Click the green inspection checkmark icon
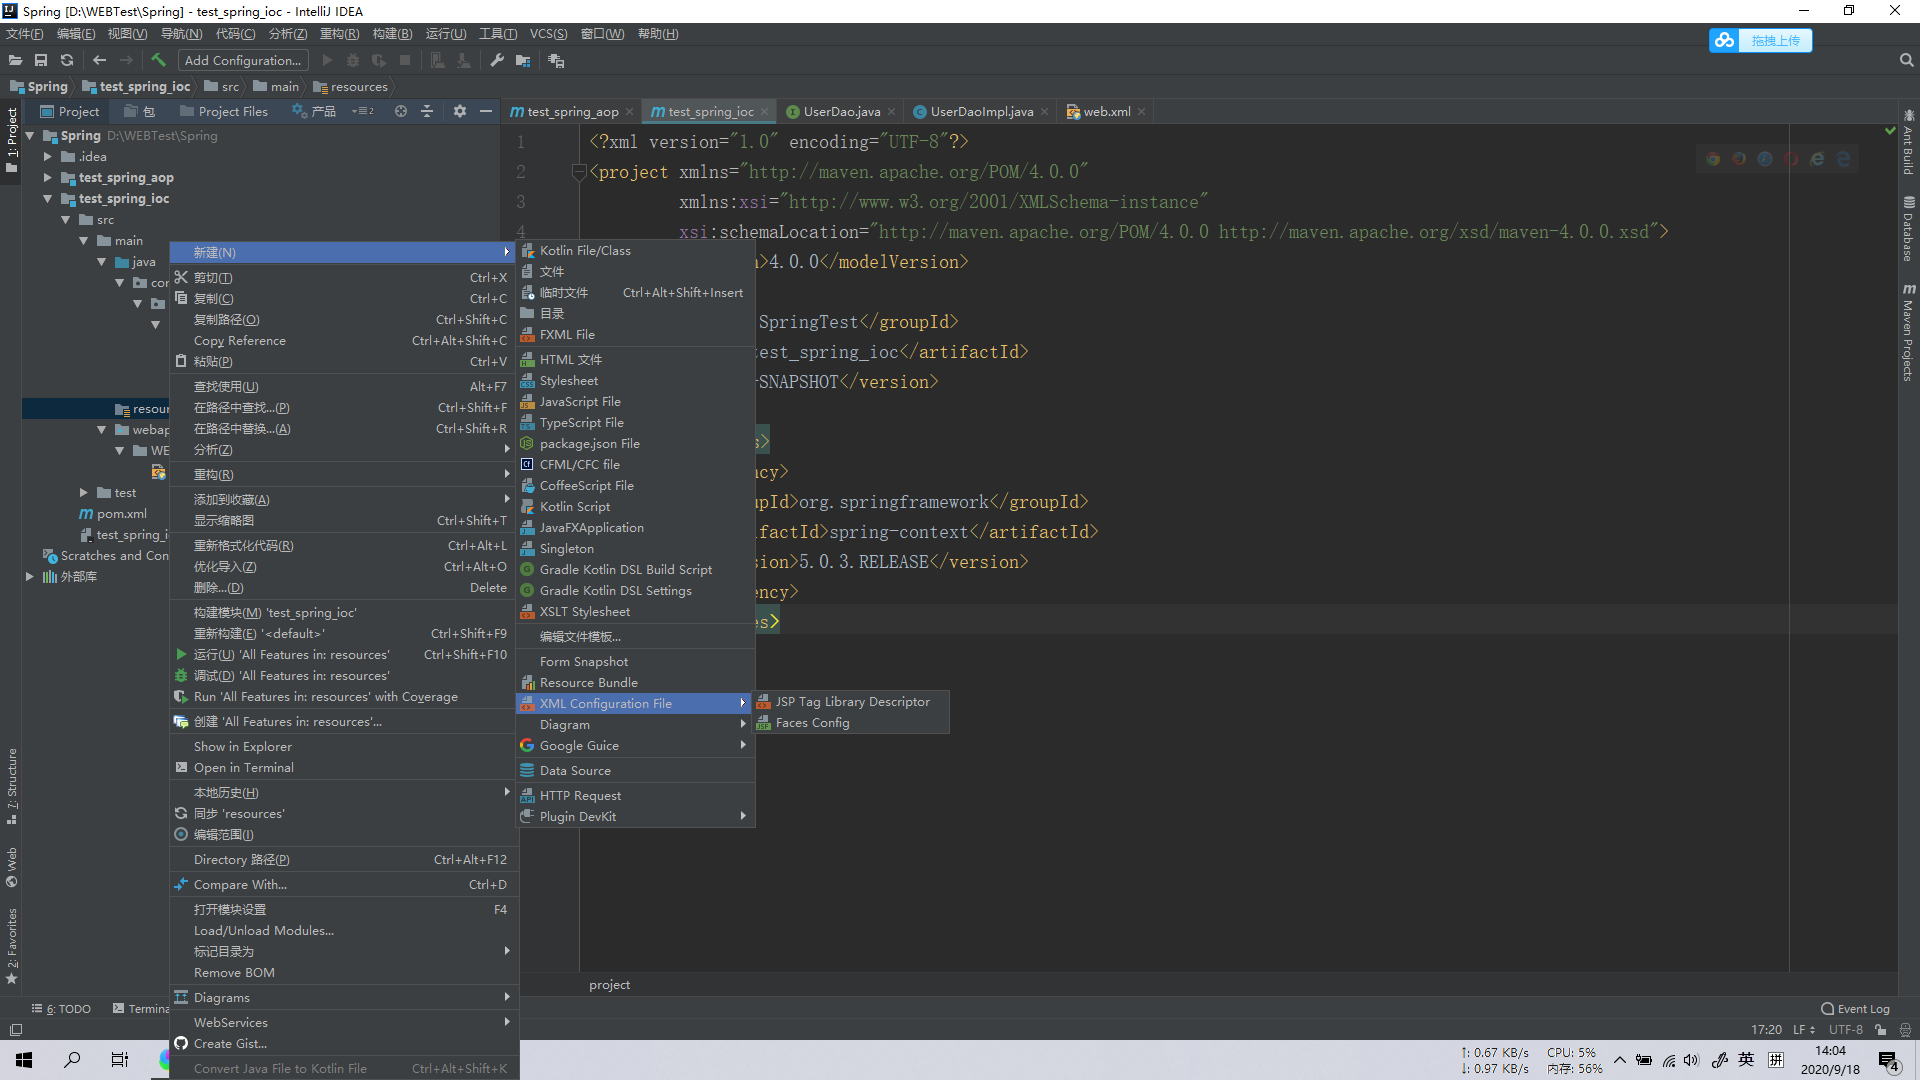 (1890, 131)
